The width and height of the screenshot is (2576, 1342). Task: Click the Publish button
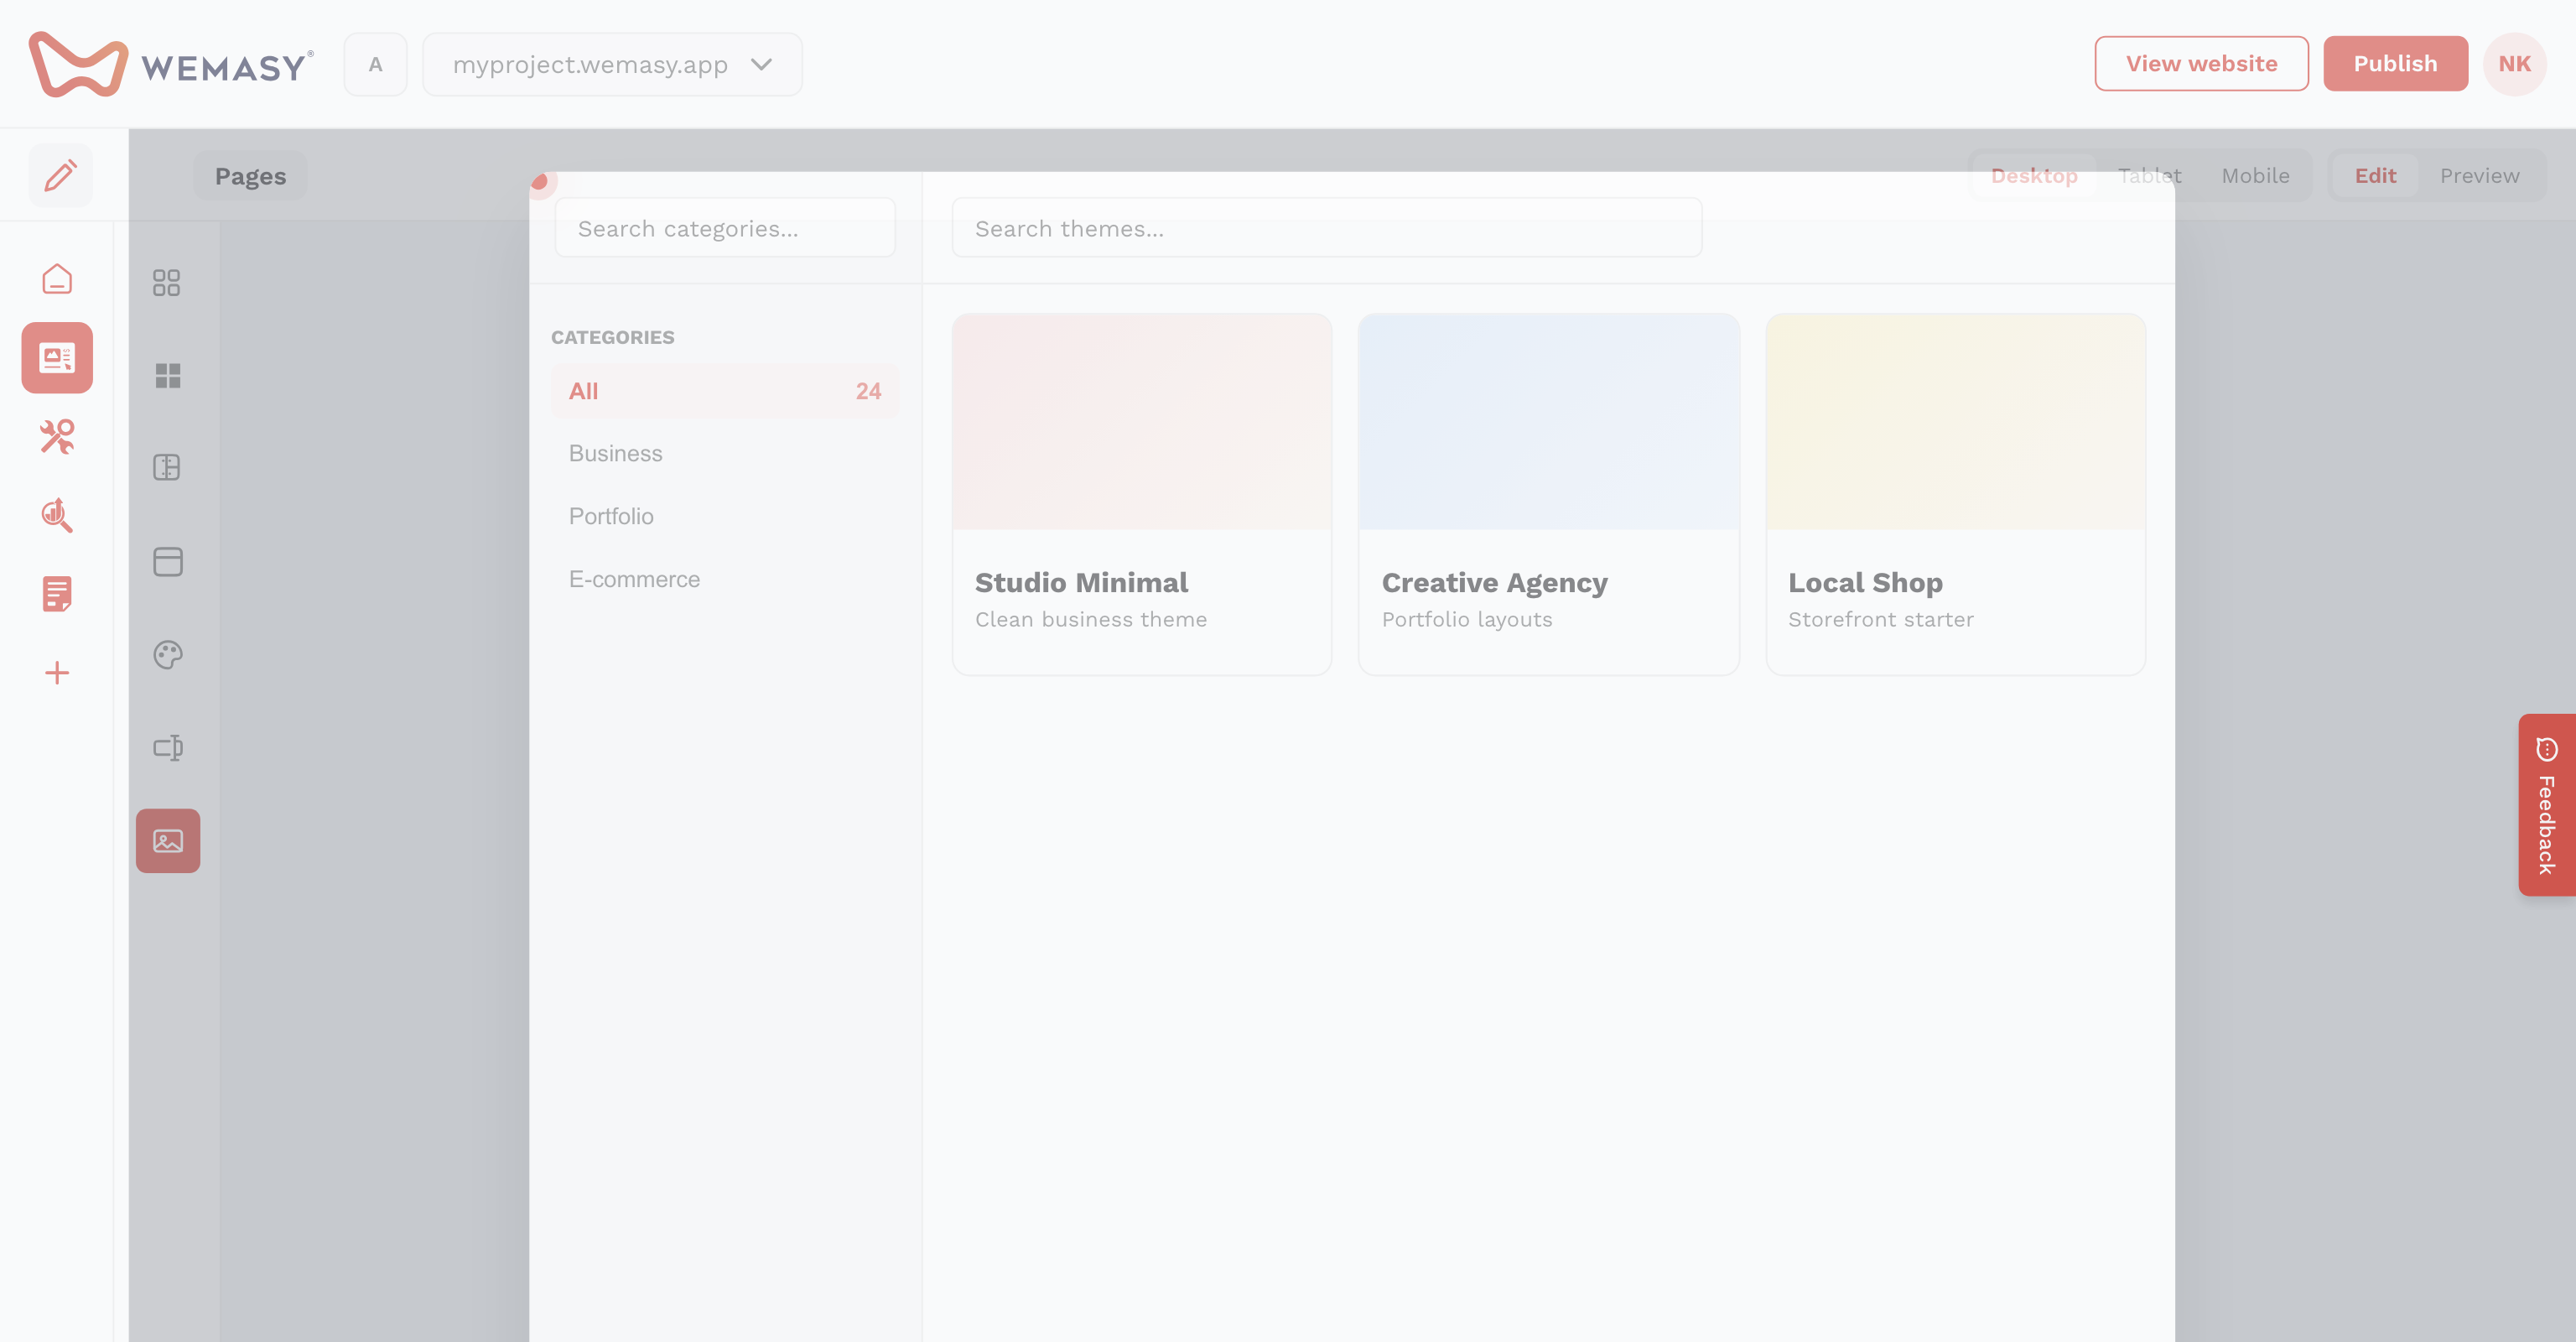click(x=2395, y=64)
